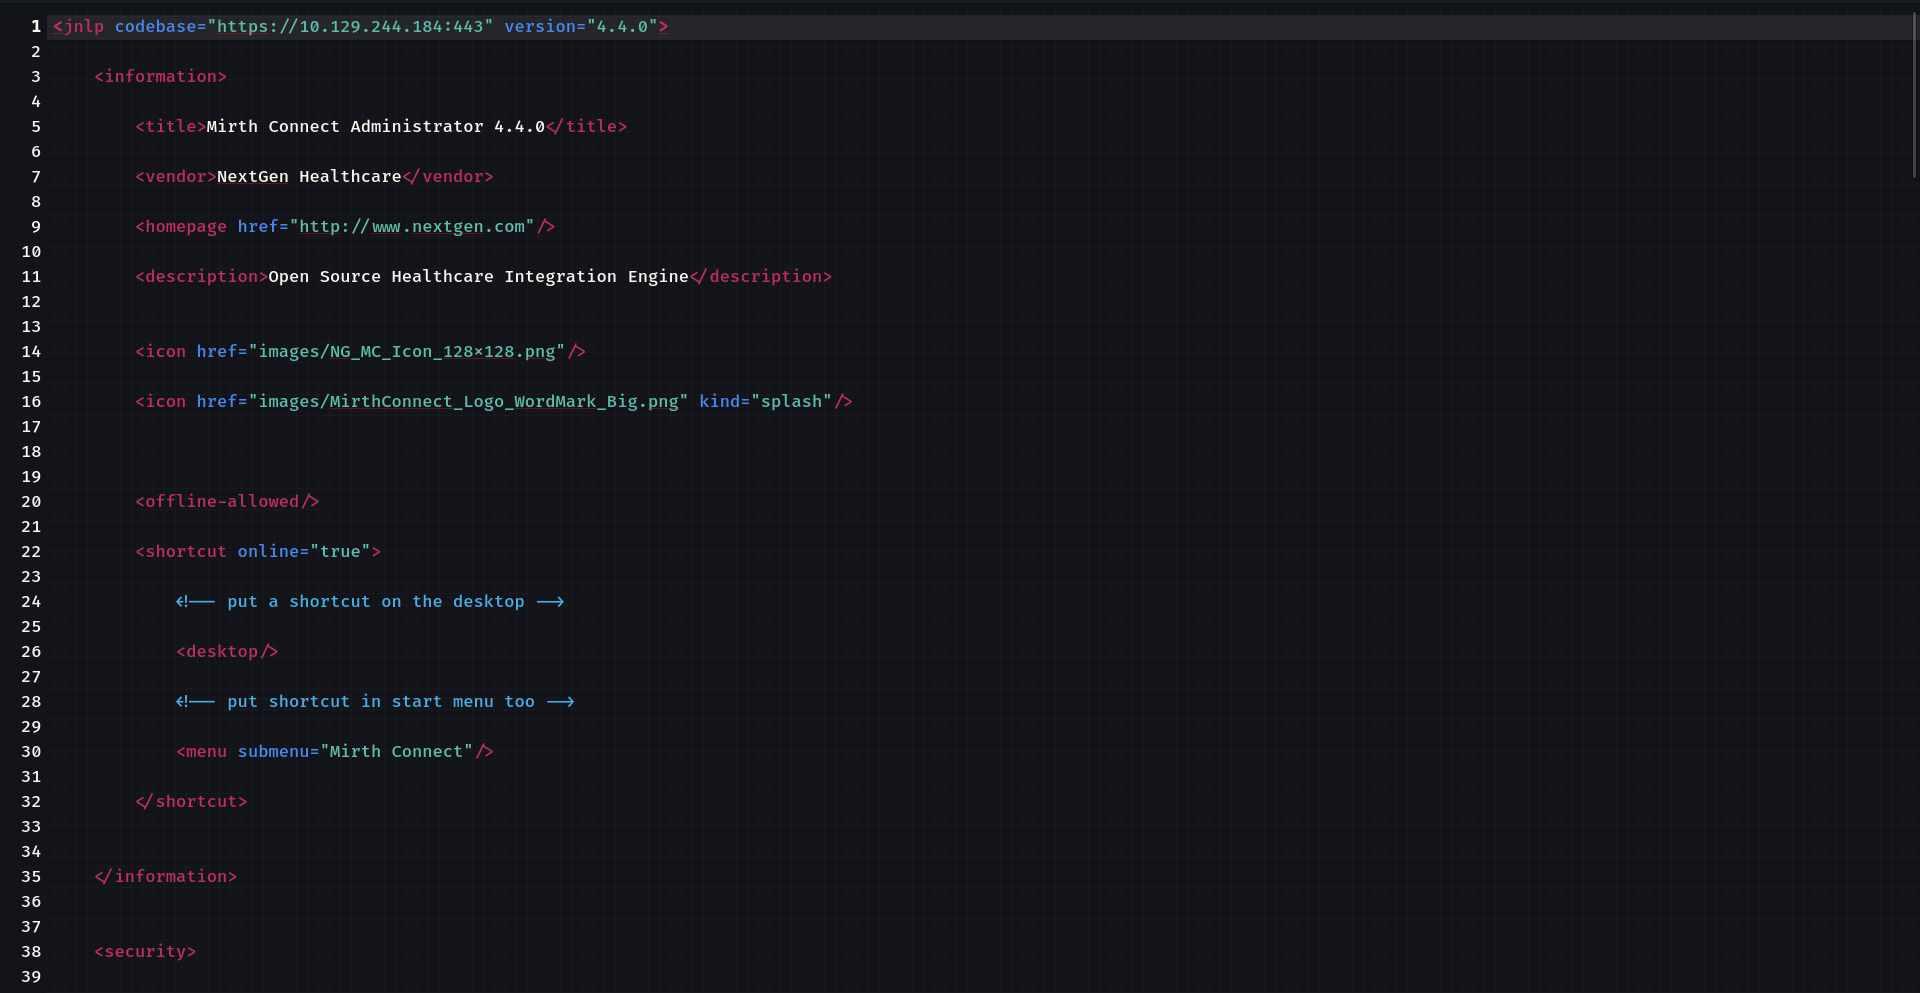
Task: Click the submenu="Mirth Connect" attribute value
Action: click(x=396, y=752)
